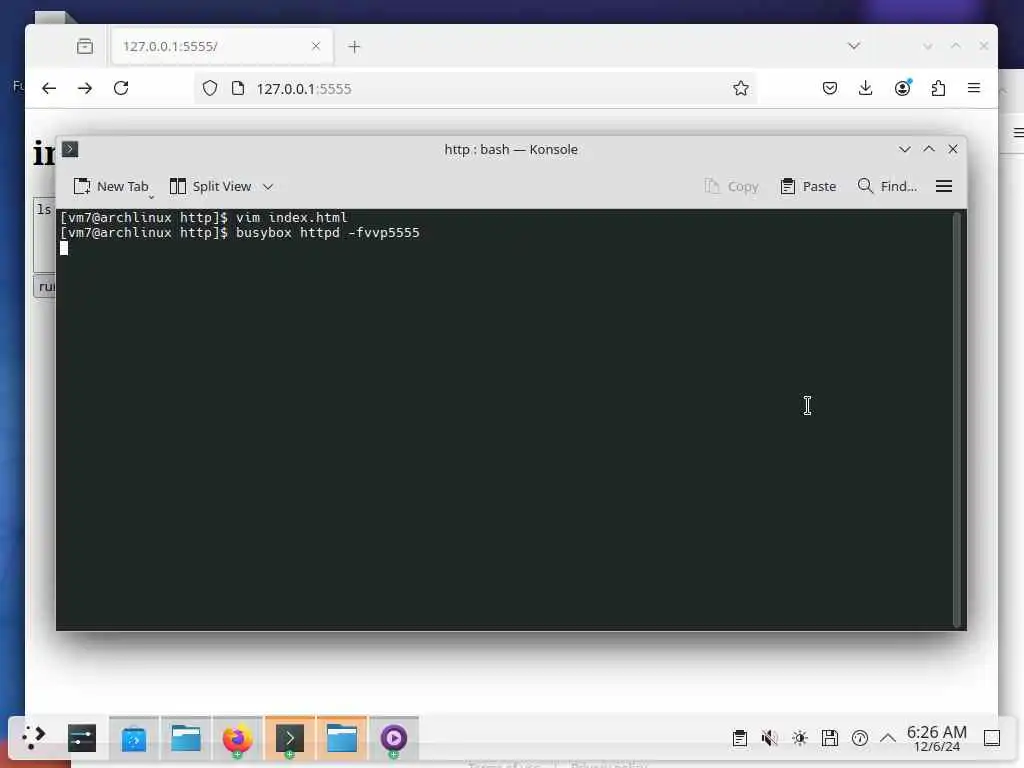Click Paste in Konsole toolbar
Image resolution: width=1024 pixels, height=768 pixels.
pyautogui.click(x=808, y=187)
